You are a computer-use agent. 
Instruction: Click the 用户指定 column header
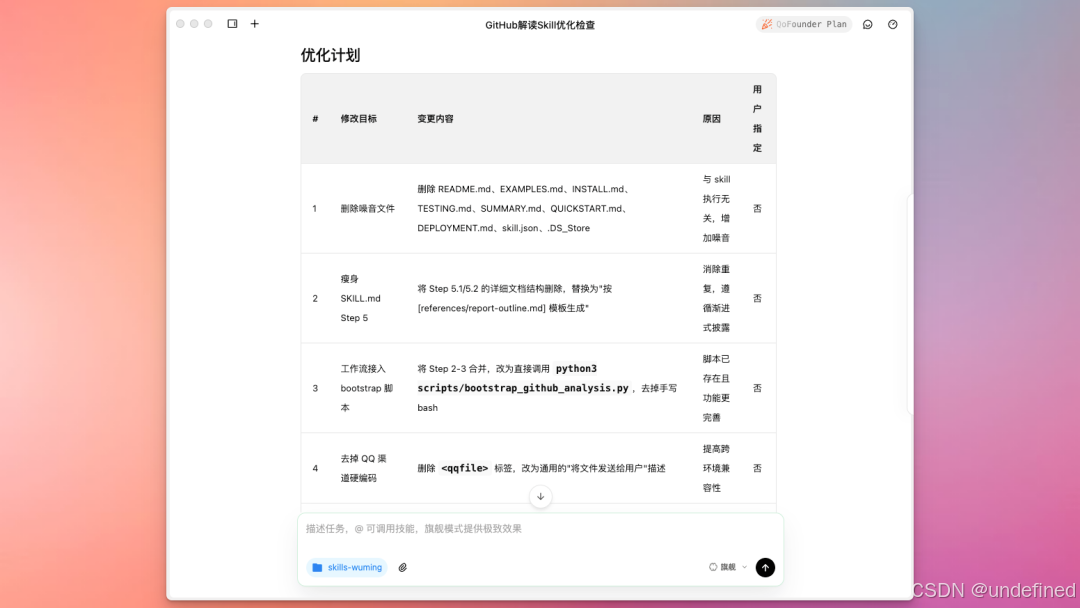[x=757, y=118]
